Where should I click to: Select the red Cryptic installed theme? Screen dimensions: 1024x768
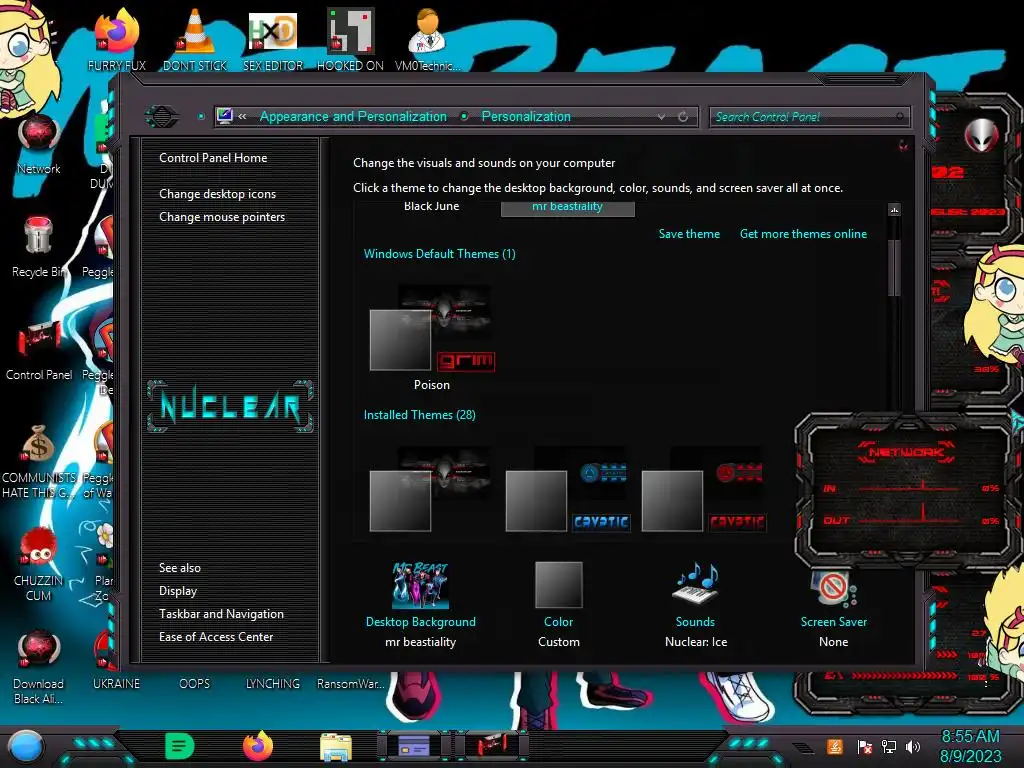tap(704, 490)
